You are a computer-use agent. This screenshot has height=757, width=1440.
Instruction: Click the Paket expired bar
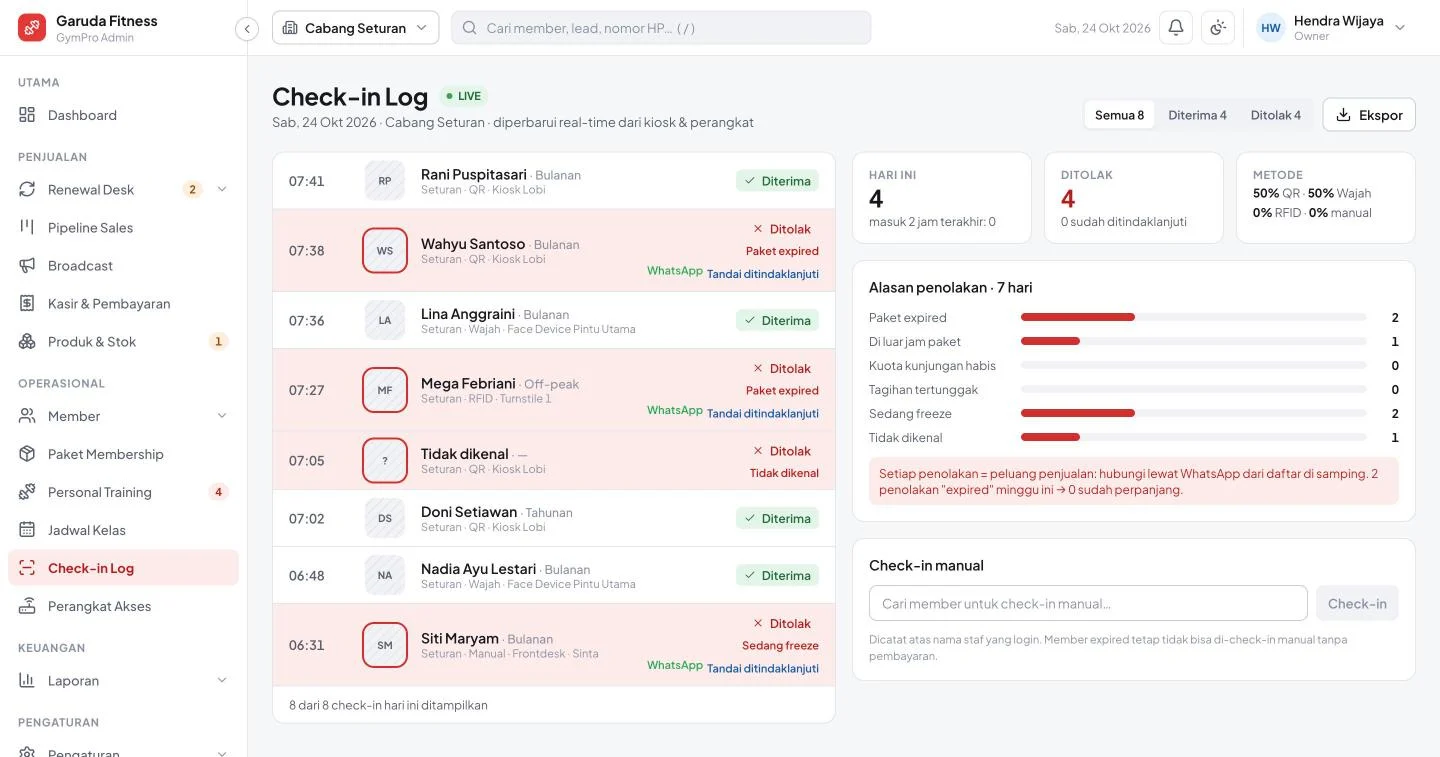tap(1194, 317)
